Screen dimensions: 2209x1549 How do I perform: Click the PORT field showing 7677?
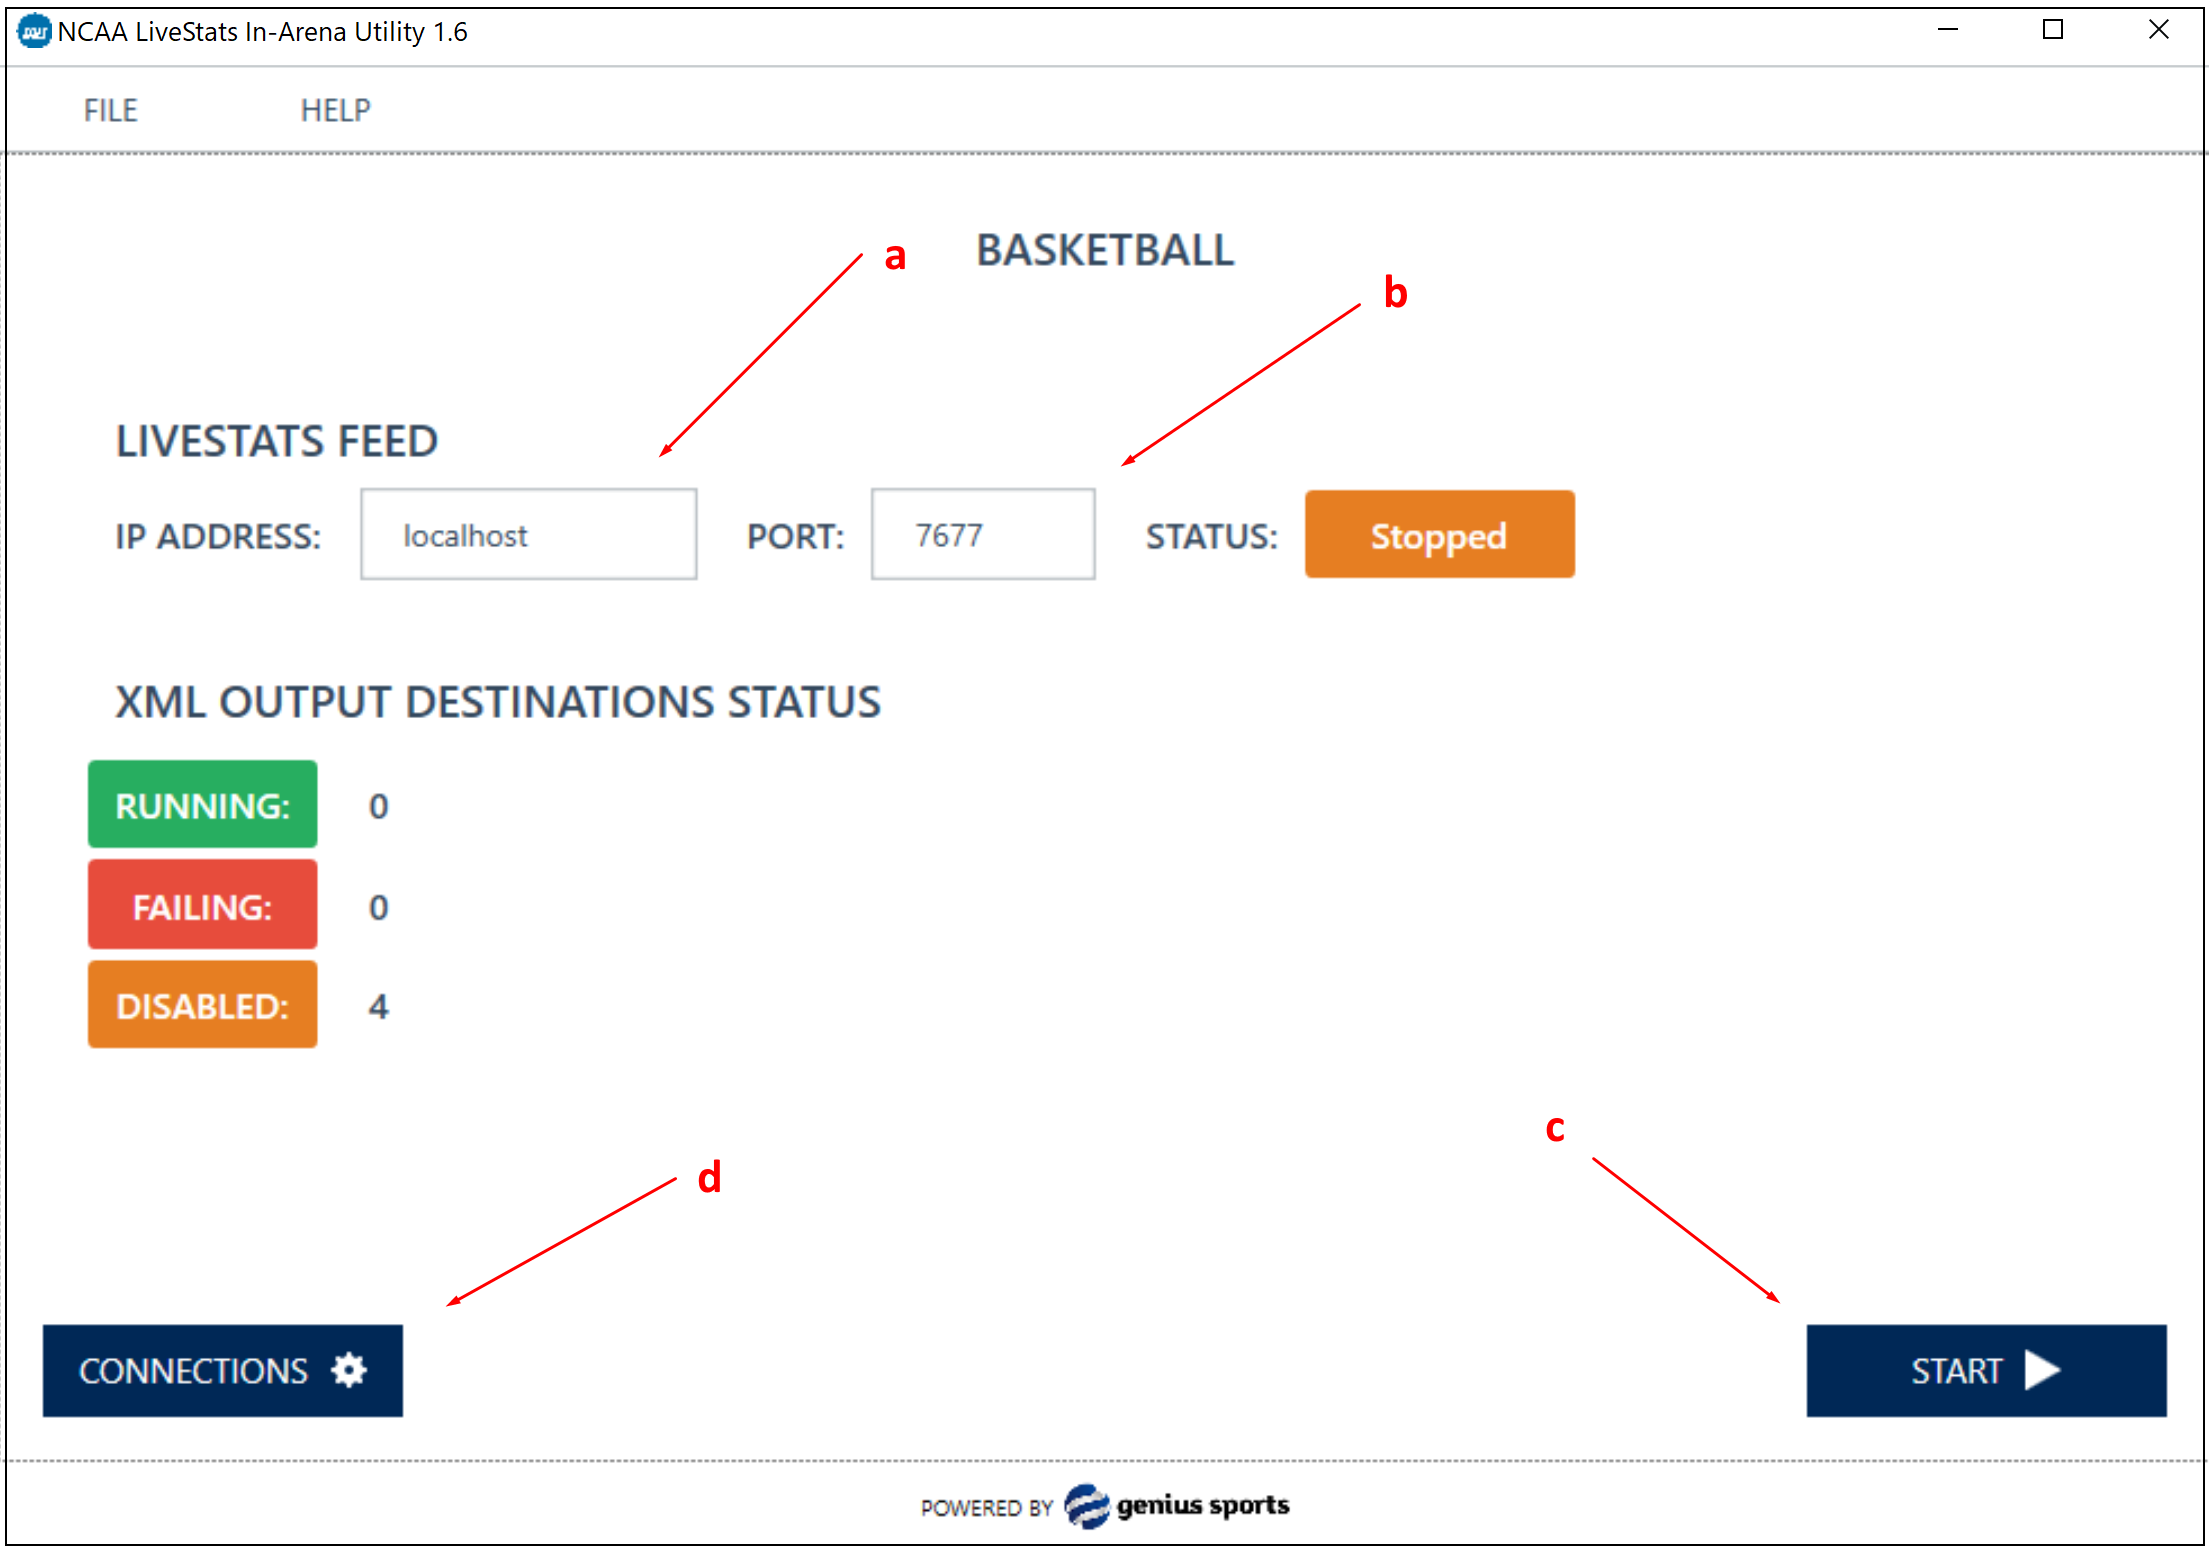click(982, 535)
